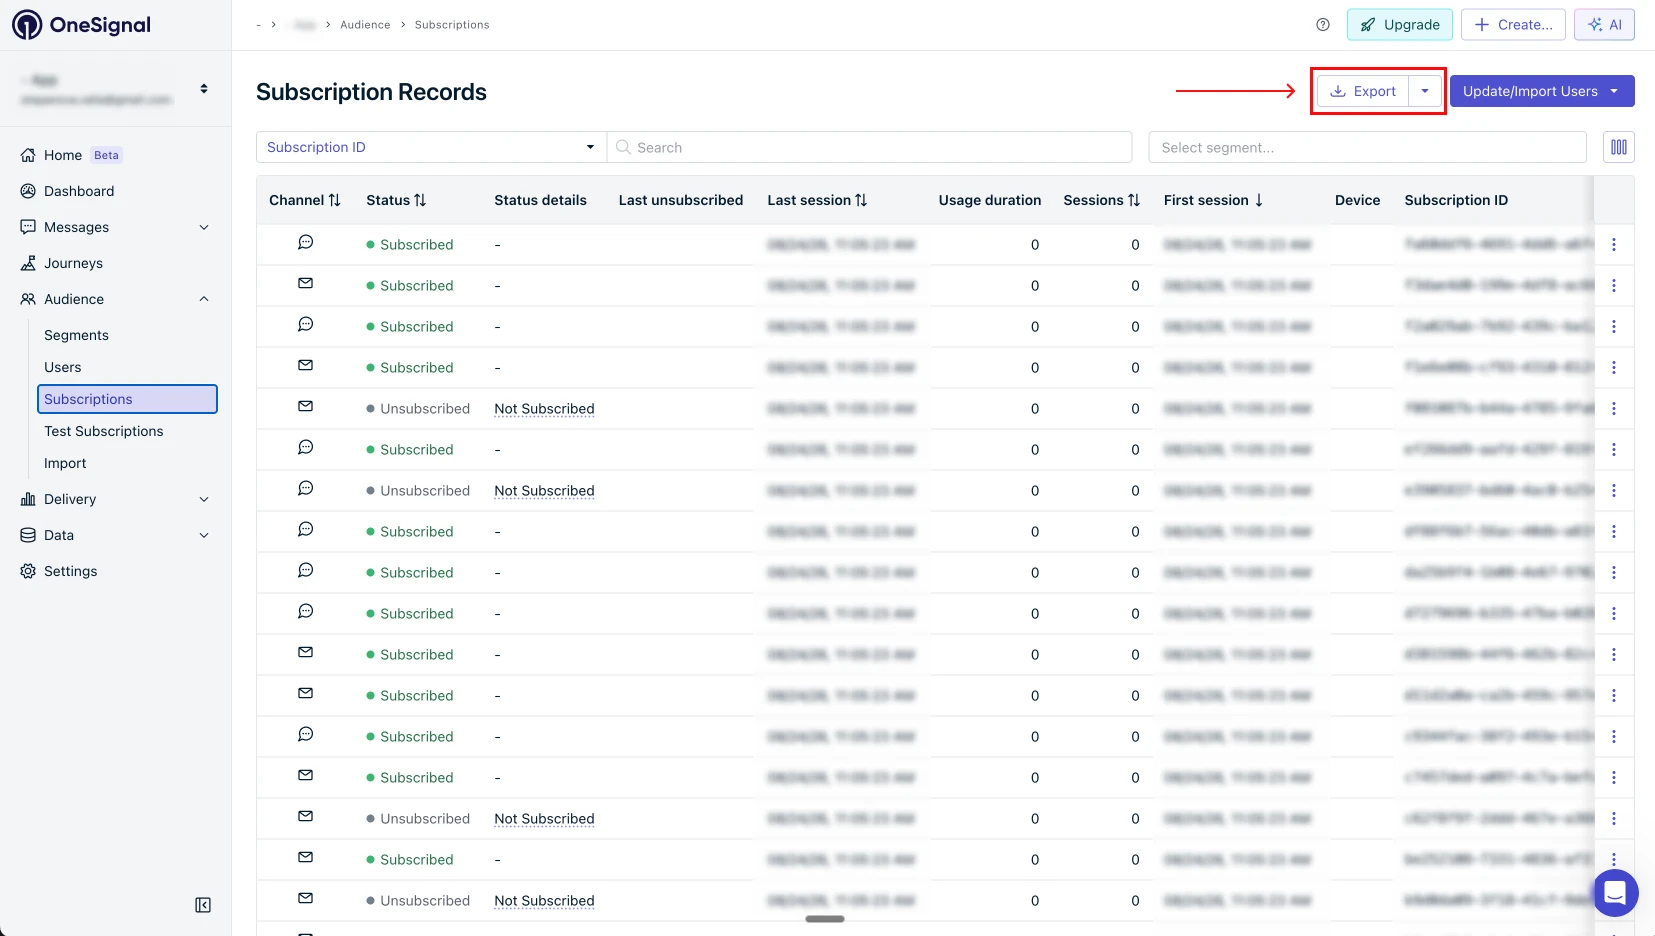Open the help question mark icon
Screen dimensions: 1655x936
1323,25
